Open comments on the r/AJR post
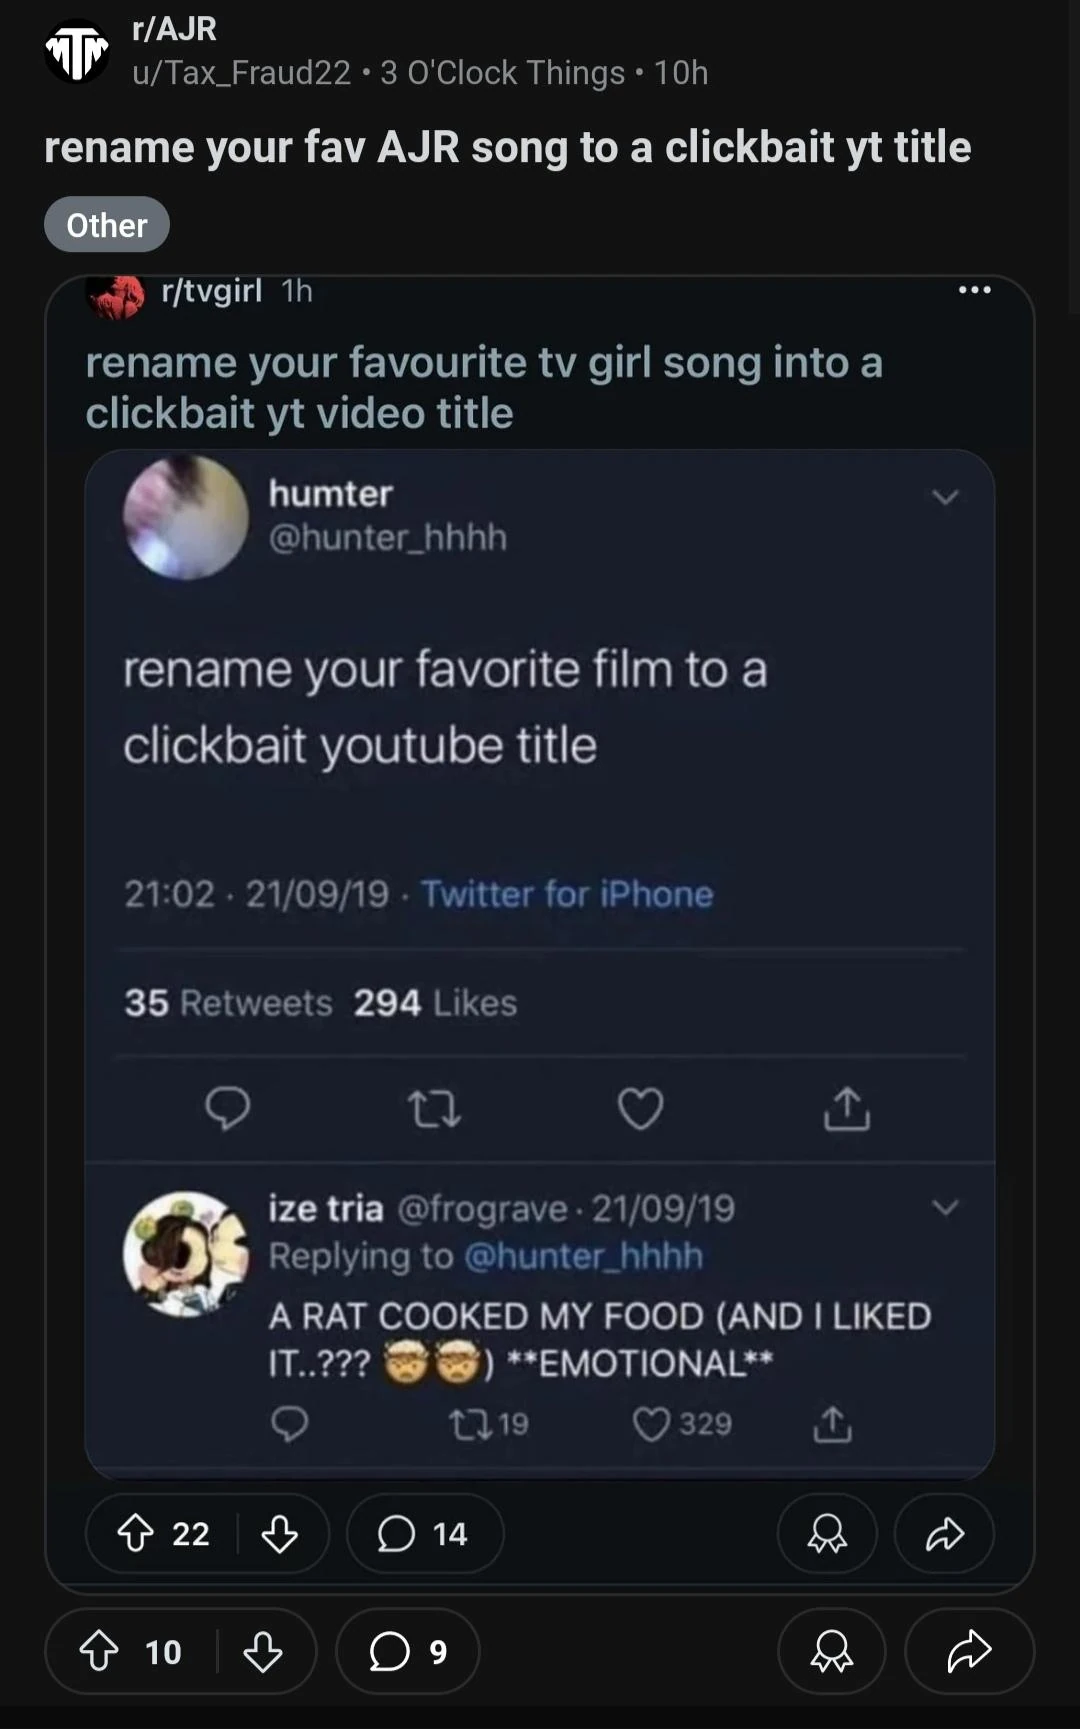 (x=407, y=1651)
